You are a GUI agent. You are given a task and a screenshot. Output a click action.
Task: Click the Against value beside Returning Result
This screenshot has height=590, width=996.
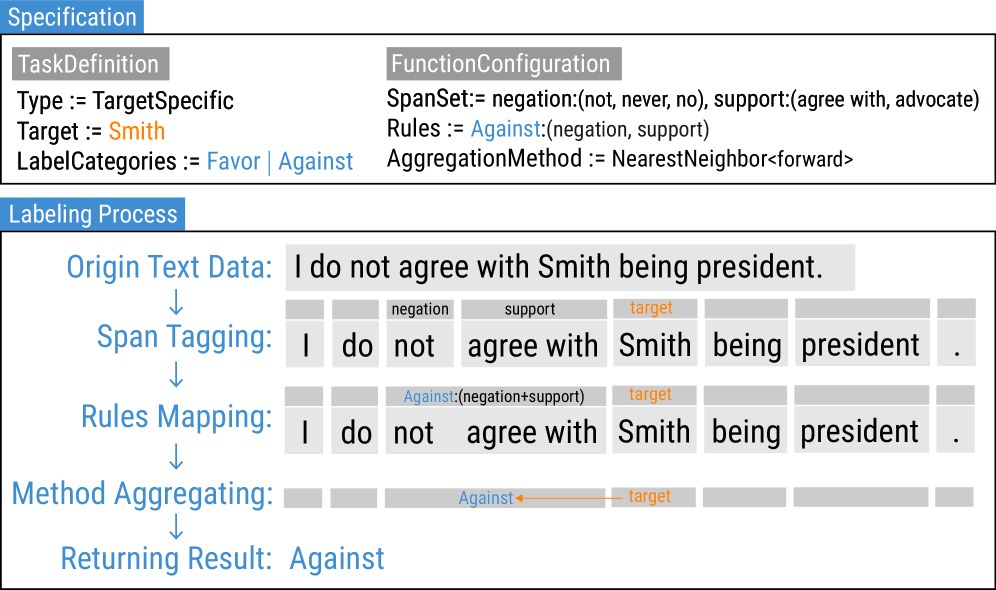(337, 559)
